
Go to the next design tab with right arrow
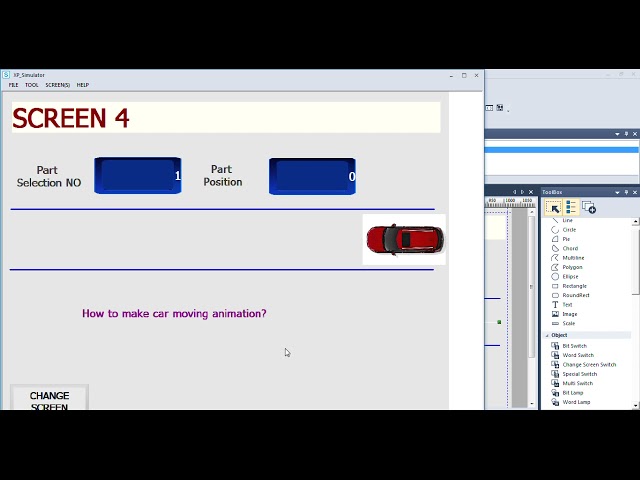[x=522, y=192]
